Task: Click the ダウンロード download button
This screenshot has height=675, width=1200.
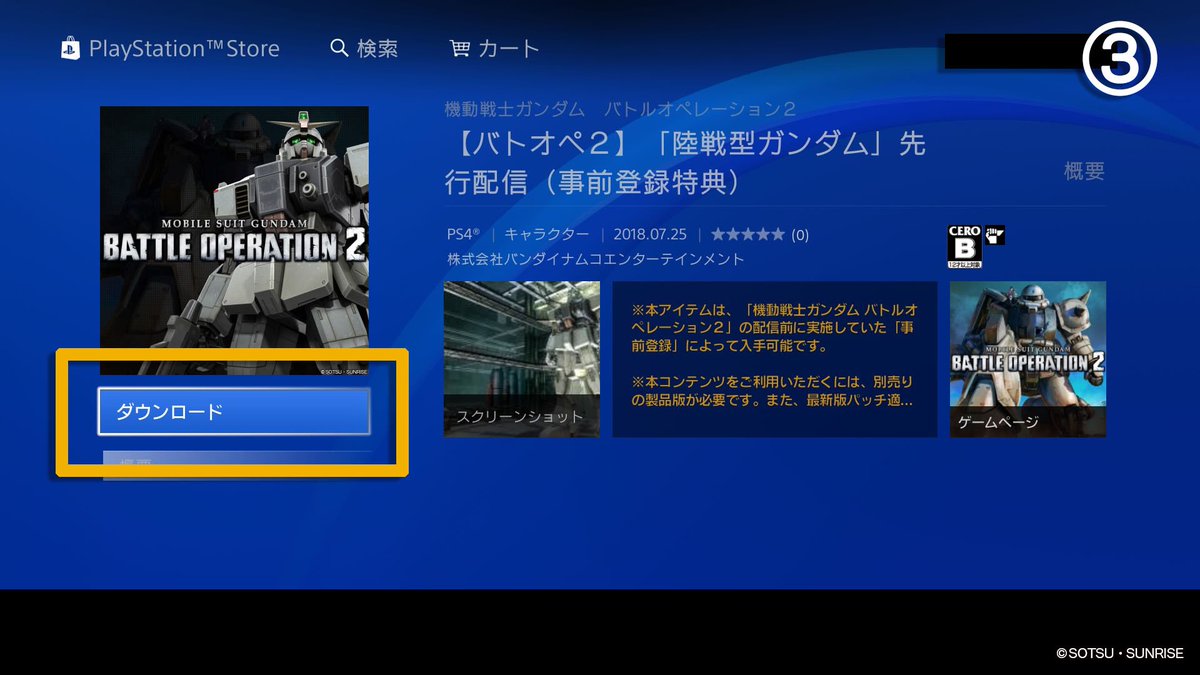Action: pyautogui.click(x=234, y=411)
